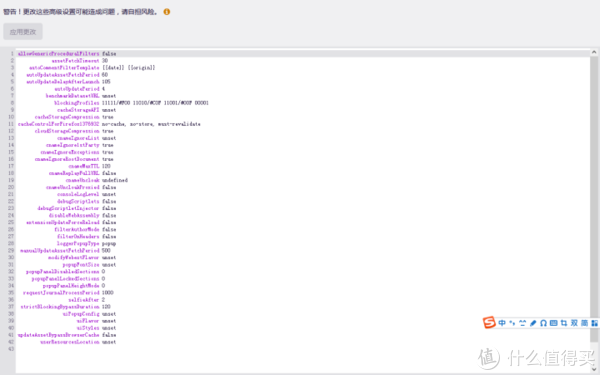Image resolution: width=600 pixels, height=375 pixels.
Task: Toggle the 双 double-pinyin icon
Action: pyautogui.click(x=574, y=323)
